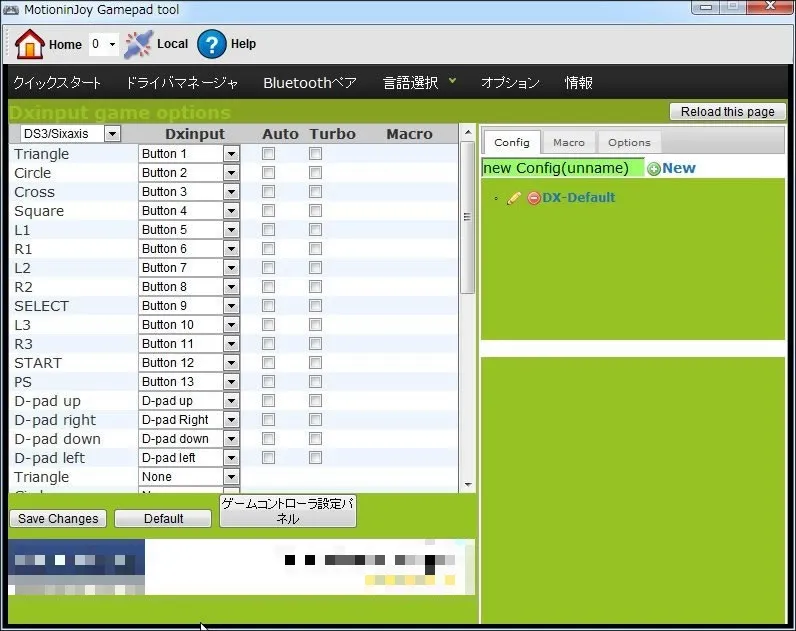Enable Turbo for Cross
Screen dimensions: 796x631
[315, 192]
